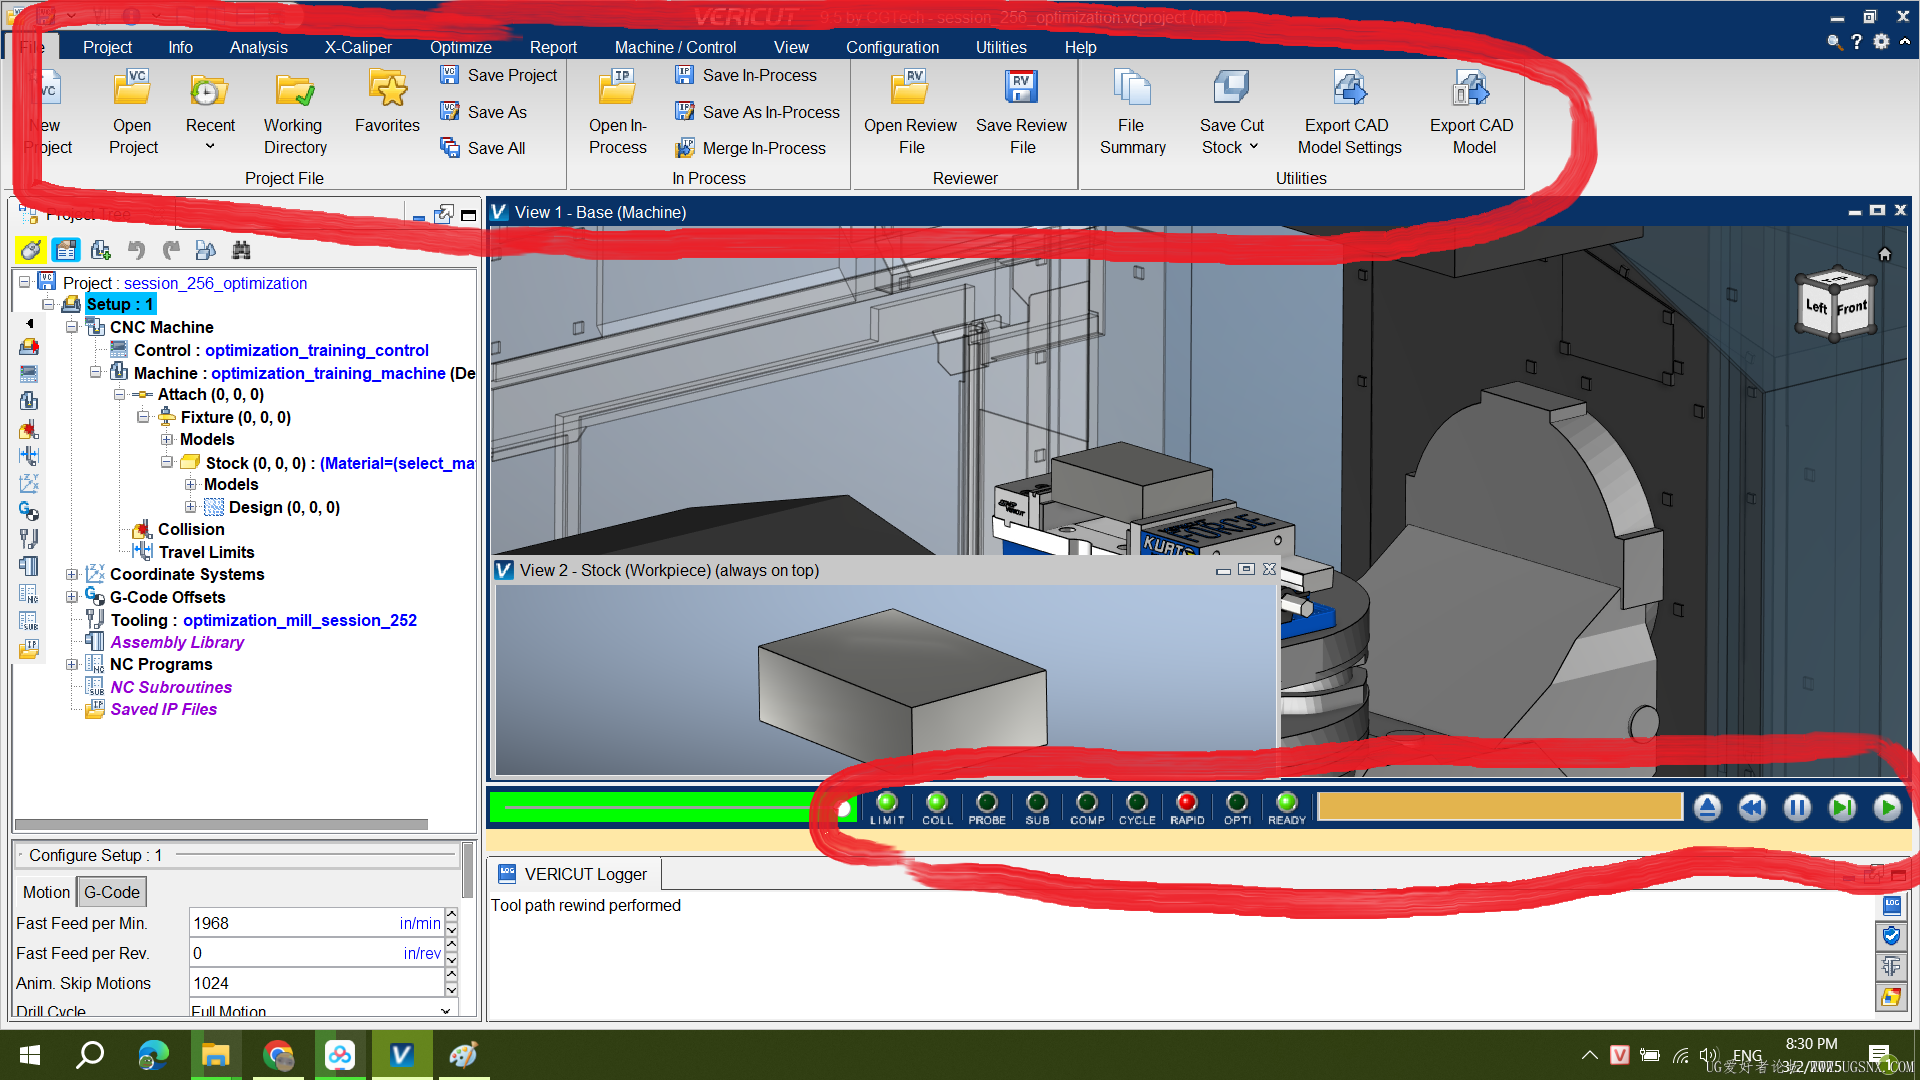Toggle the SUB status light
1920x1080 pixels.
[x=1037, y=802]
